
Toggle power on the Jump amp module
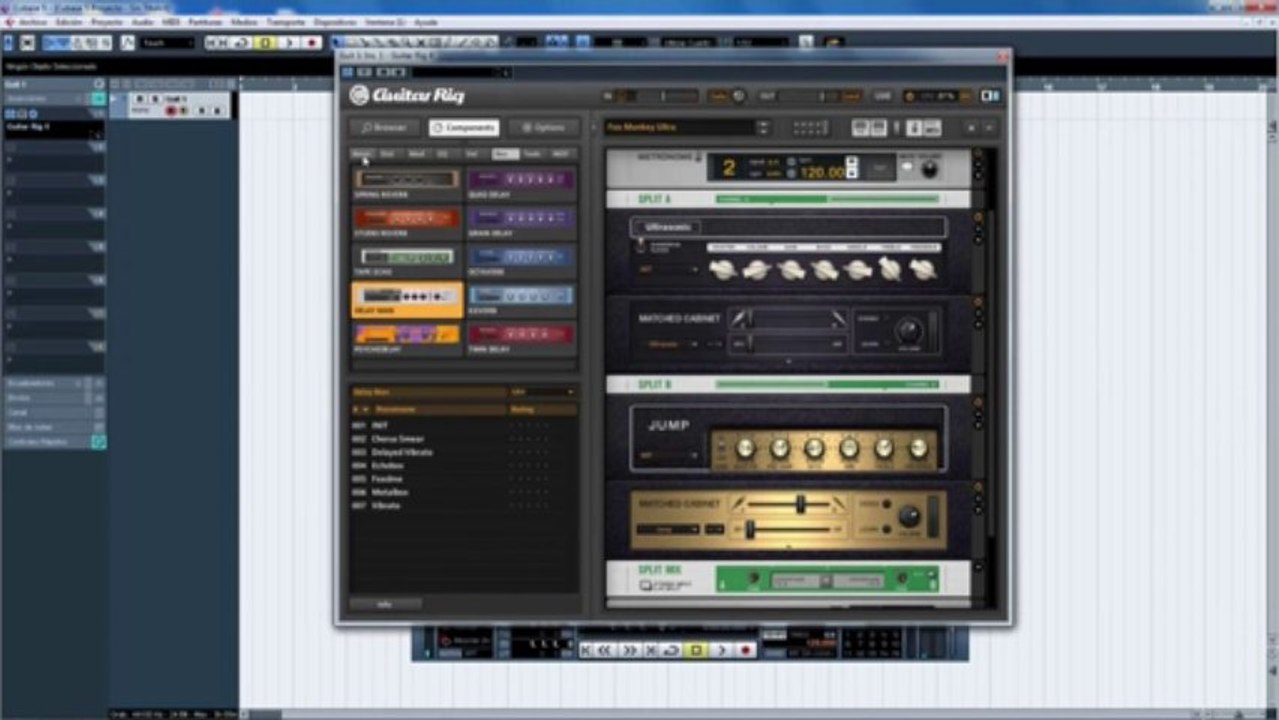(x=978, y=402)
